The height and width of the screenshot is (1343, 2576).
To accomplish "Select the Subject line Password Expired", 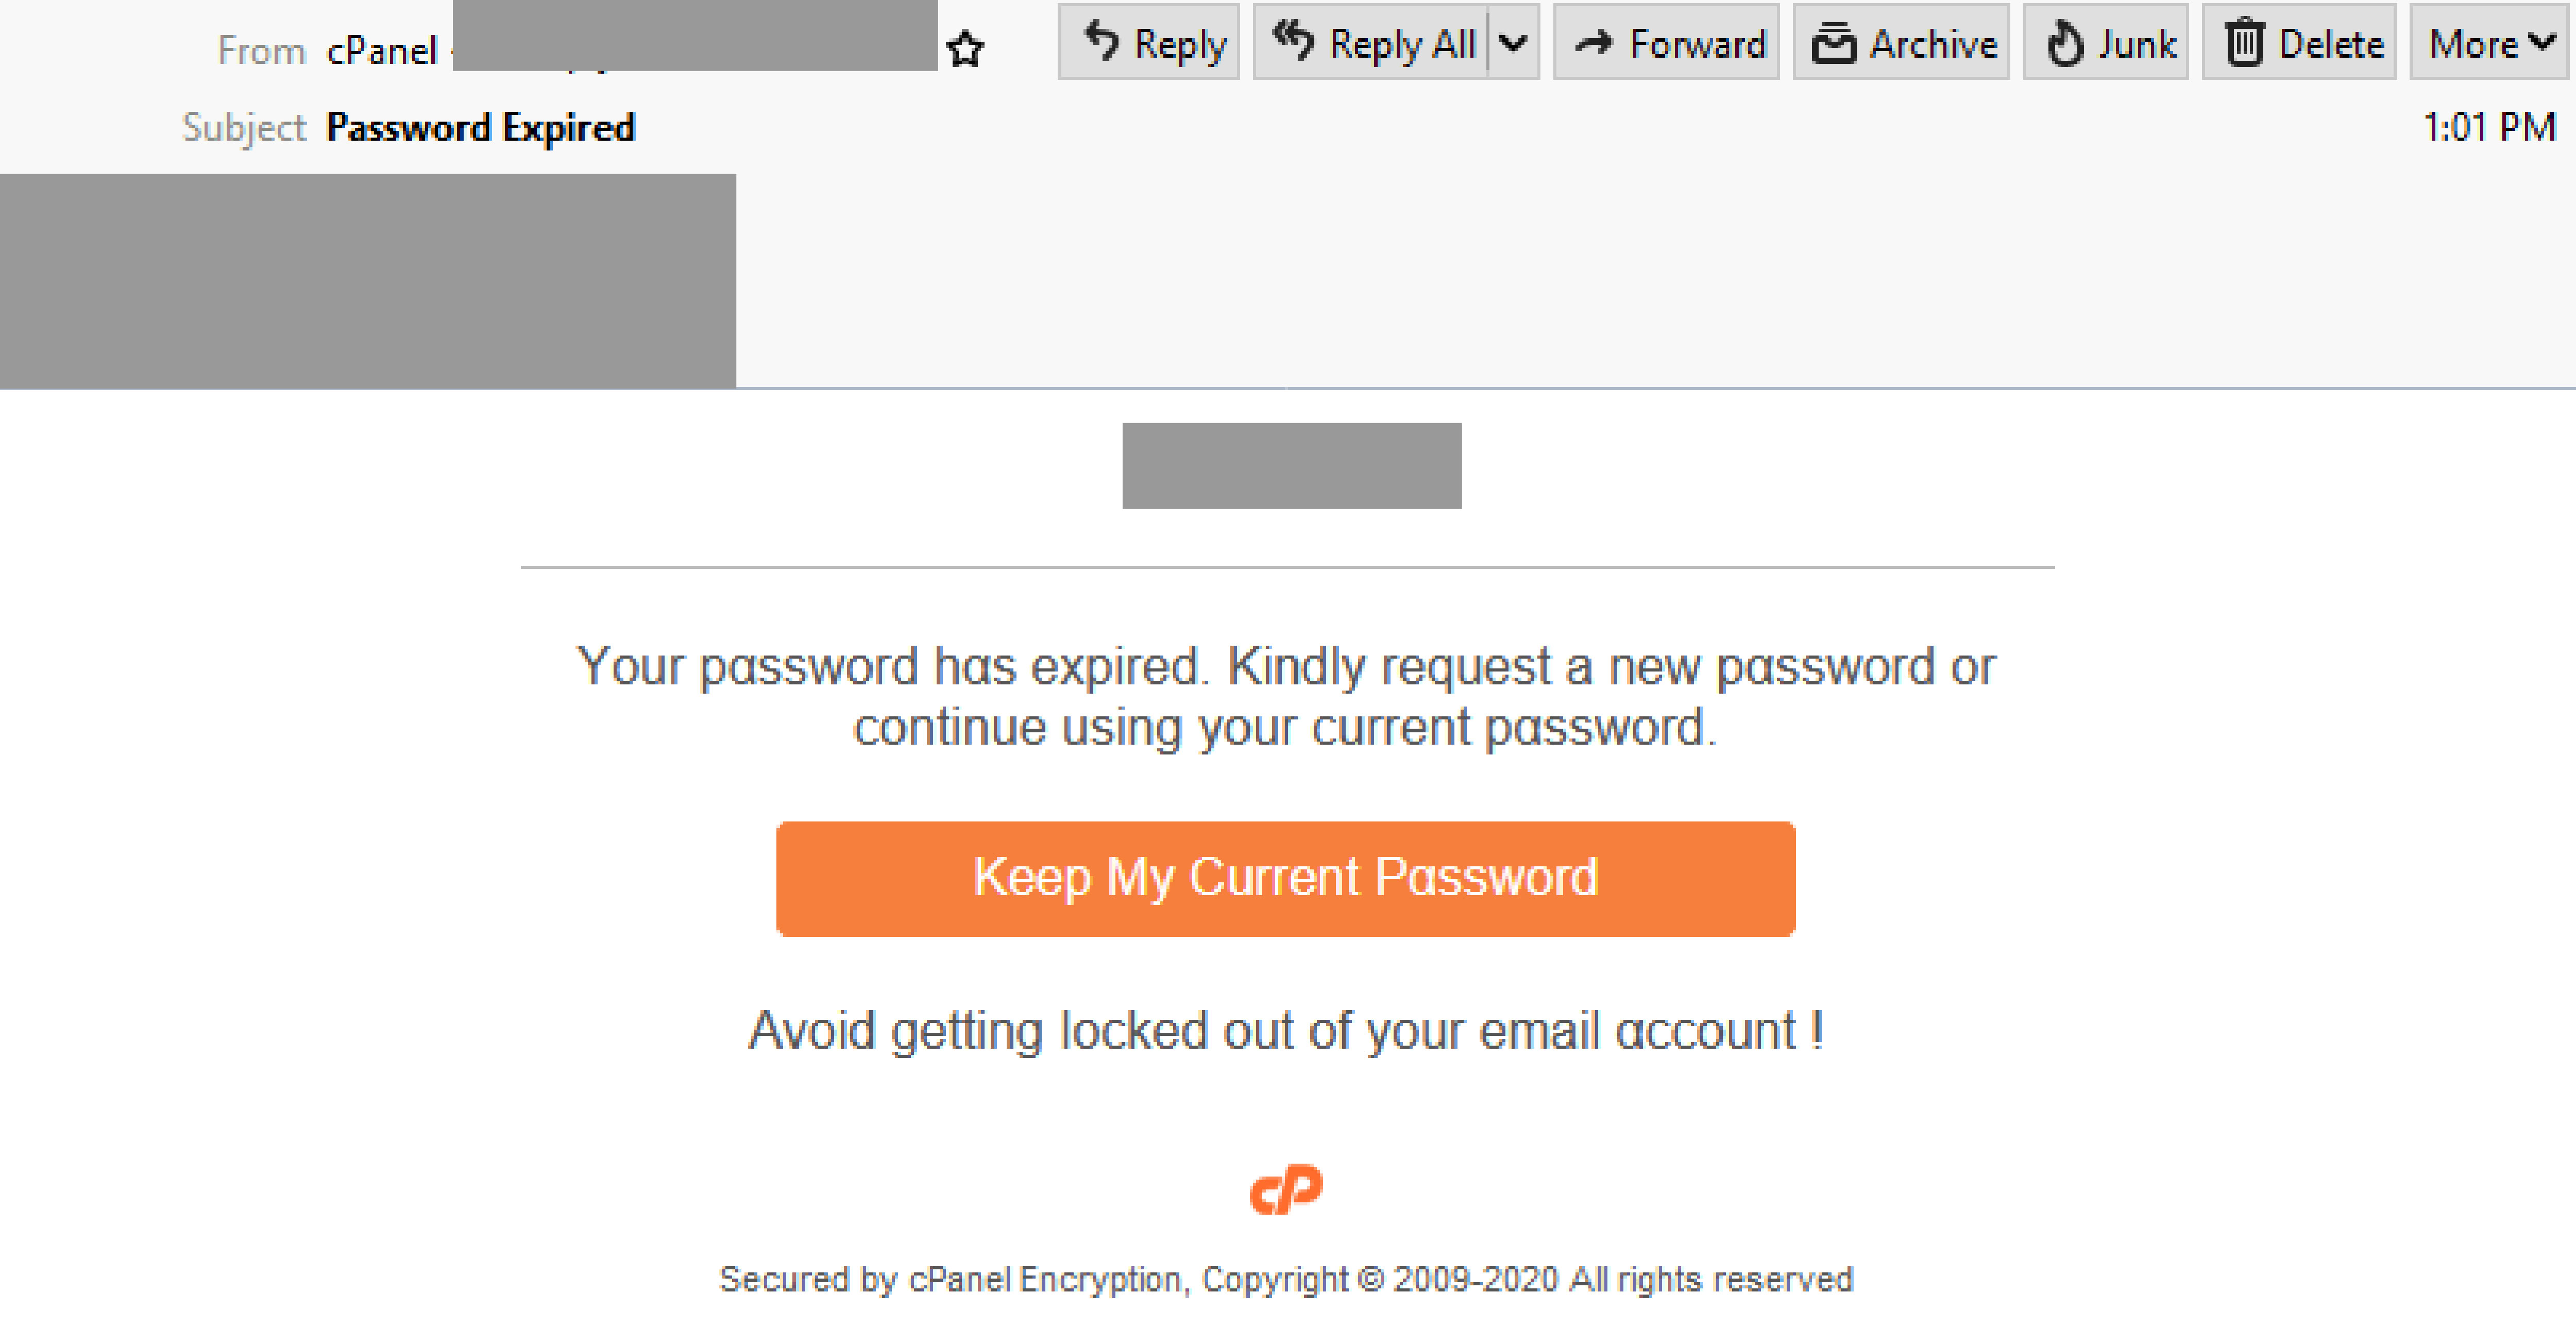I will (x=480, y=127).
